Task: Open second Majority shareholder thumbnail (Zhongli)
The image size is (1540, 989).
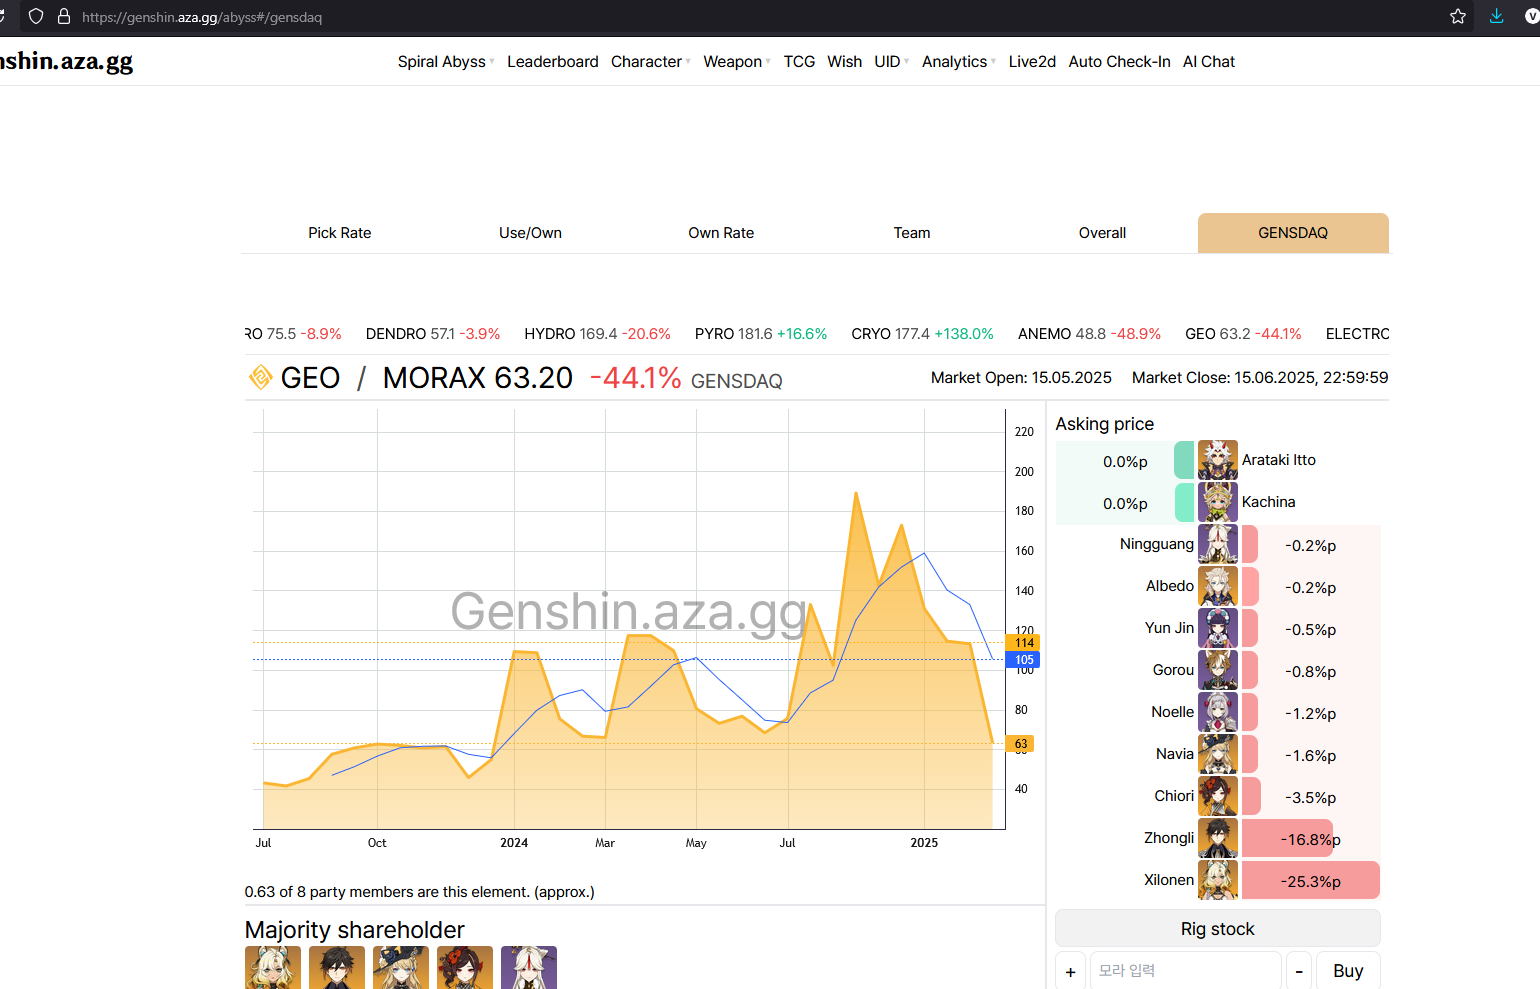Action: [337, 967]
